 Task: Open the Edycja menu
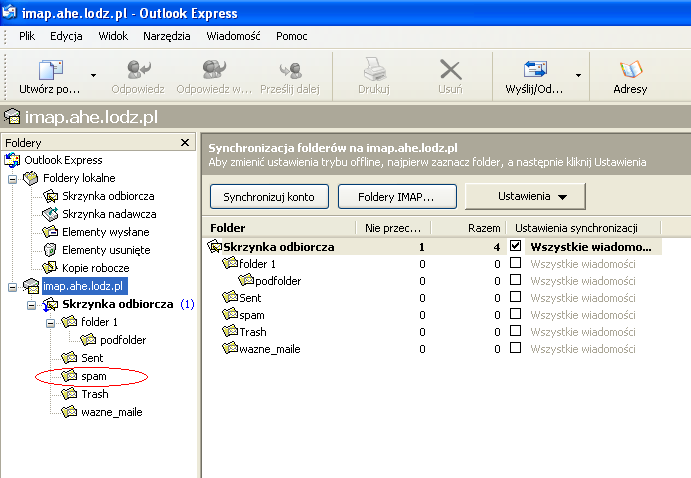(x=66, y=36)
